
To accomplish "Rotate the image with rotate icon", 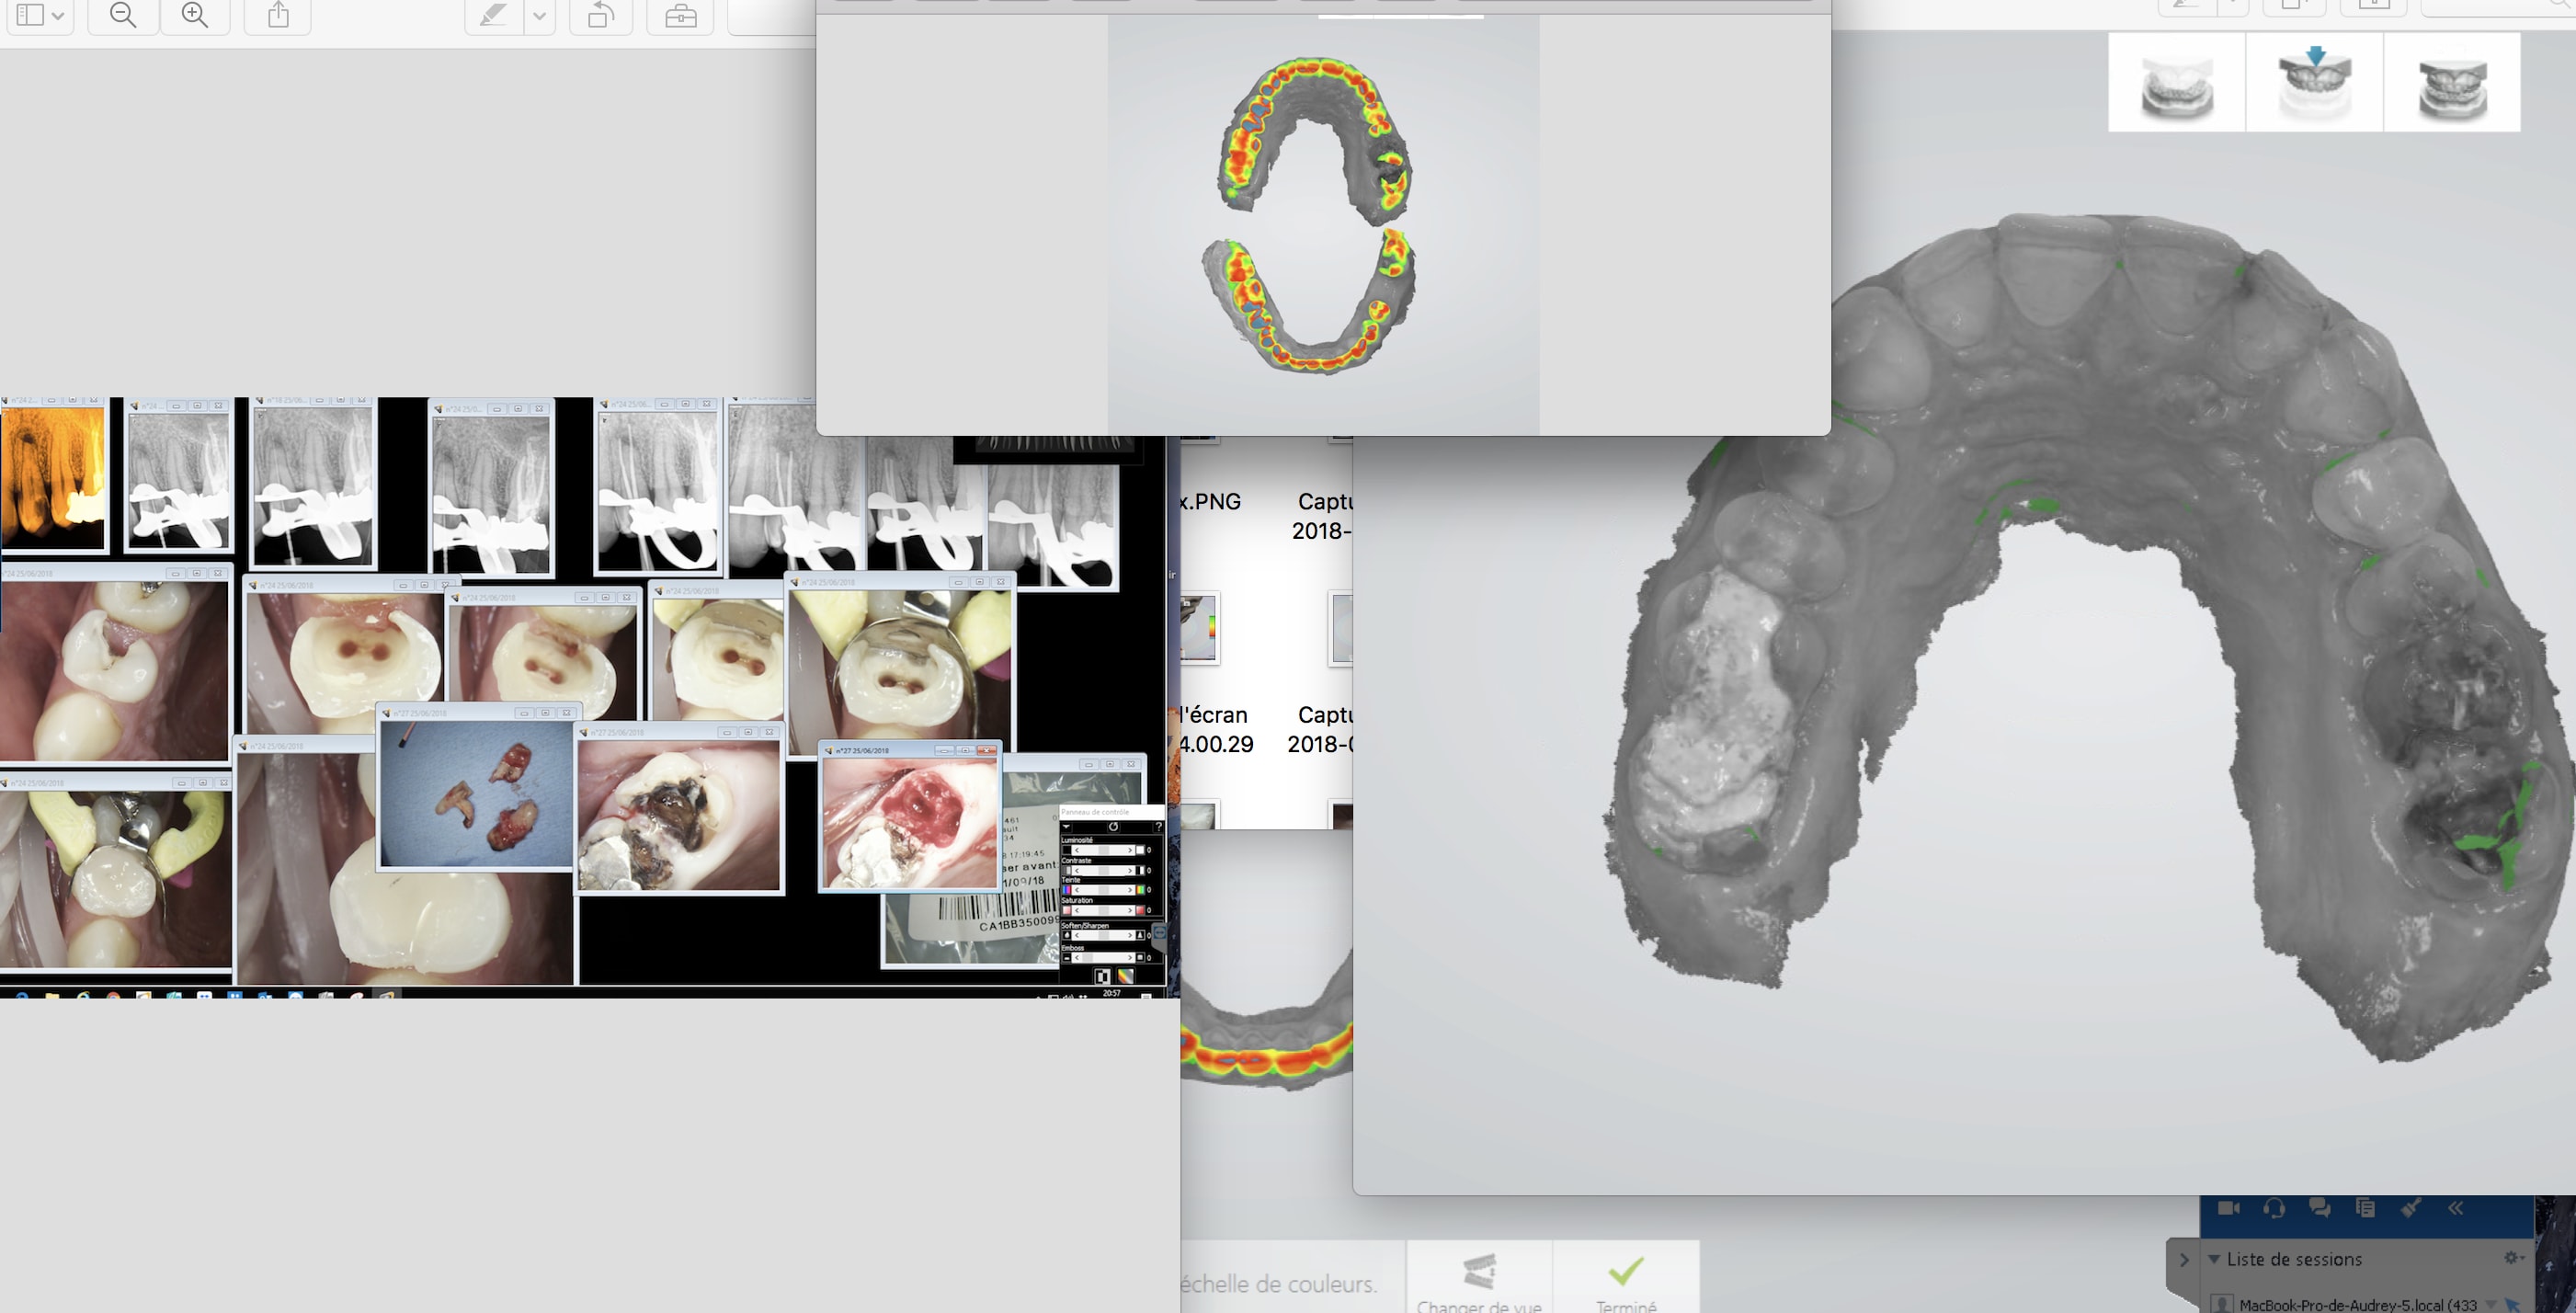I will (x=601, y=15).
